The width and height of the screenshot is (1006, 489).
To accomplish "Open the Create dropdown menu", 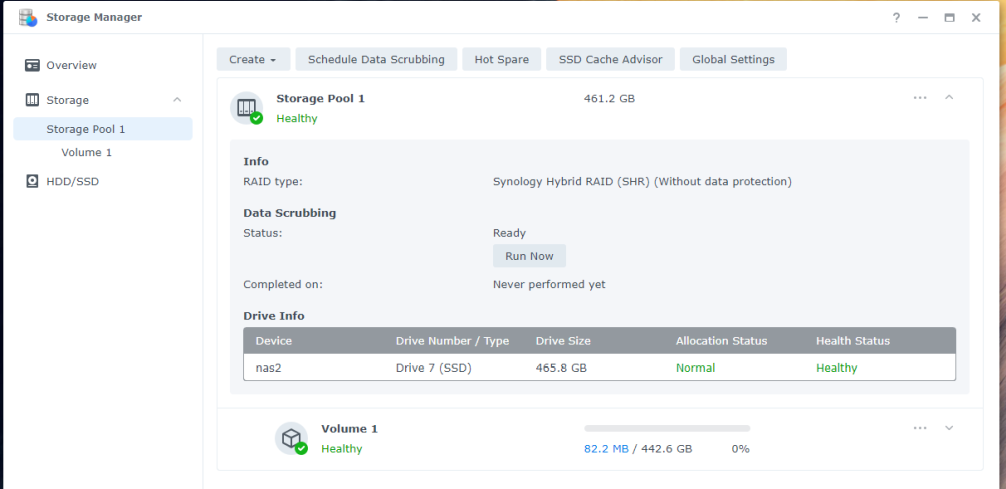I will pyautogui.click(x=252, y=60).
